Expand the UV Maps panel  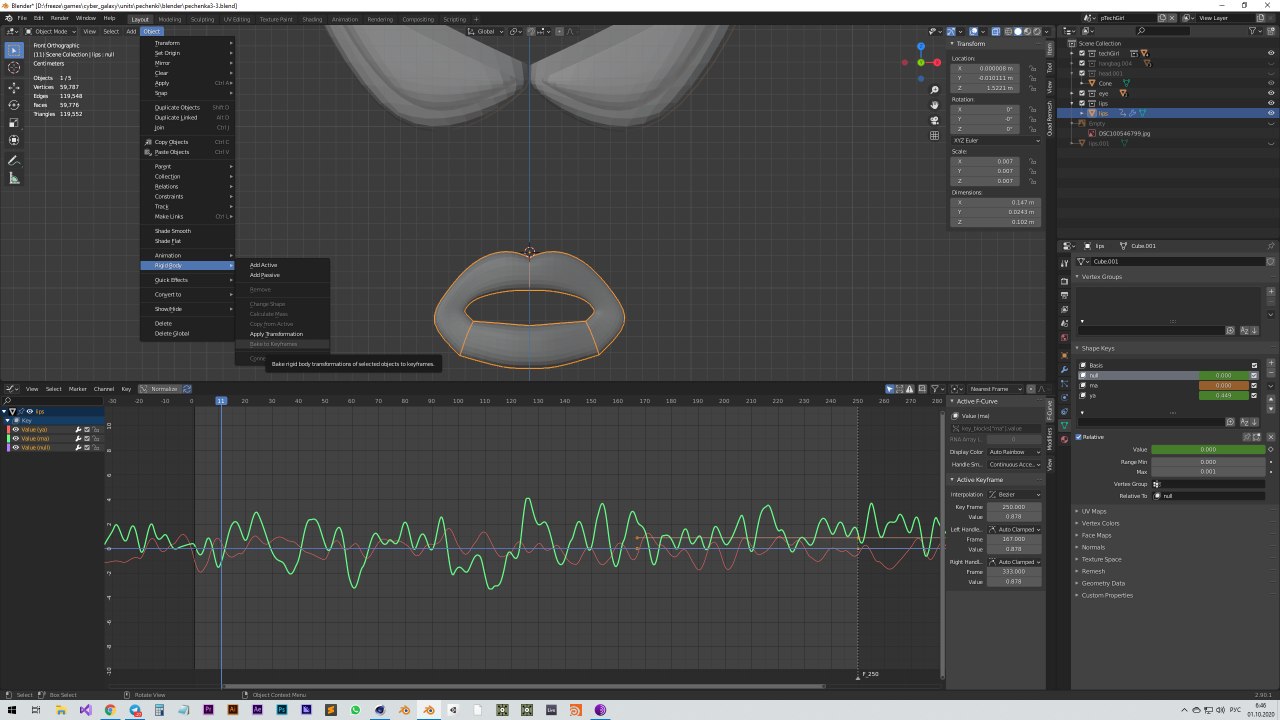[x=1094, y=511]
